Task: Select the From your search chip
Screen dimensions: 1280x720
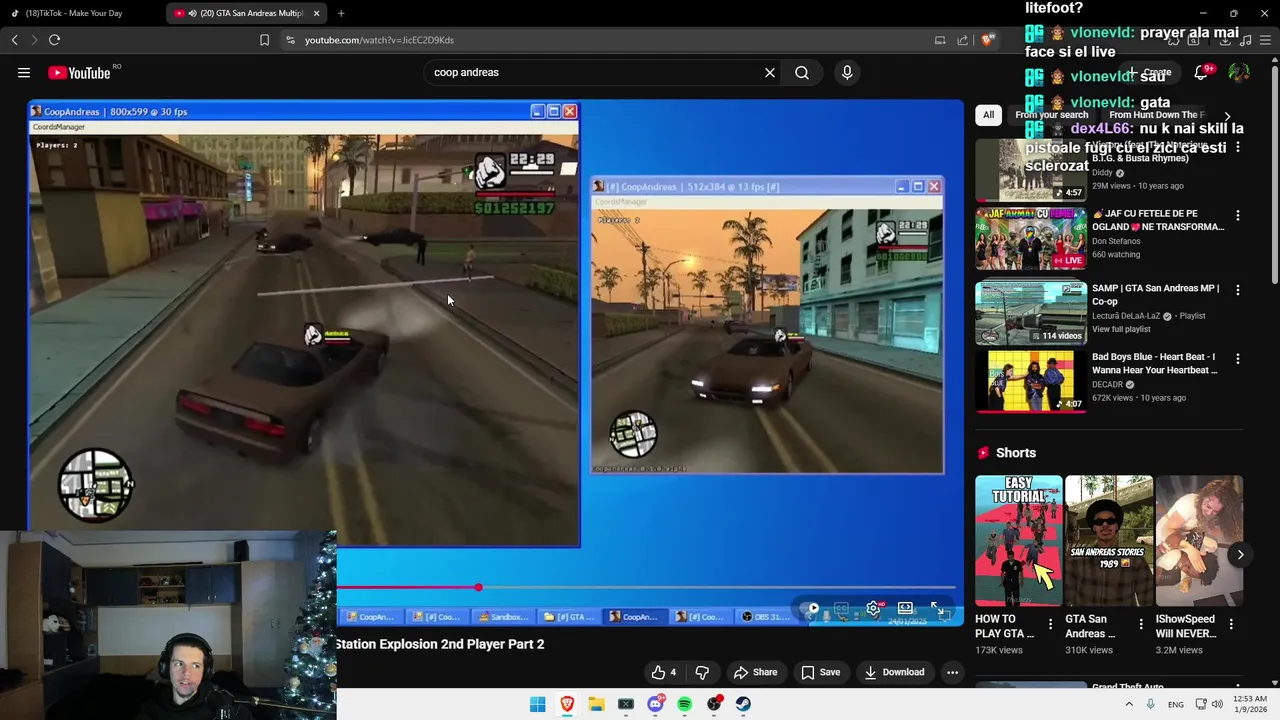Action: 1052,115
